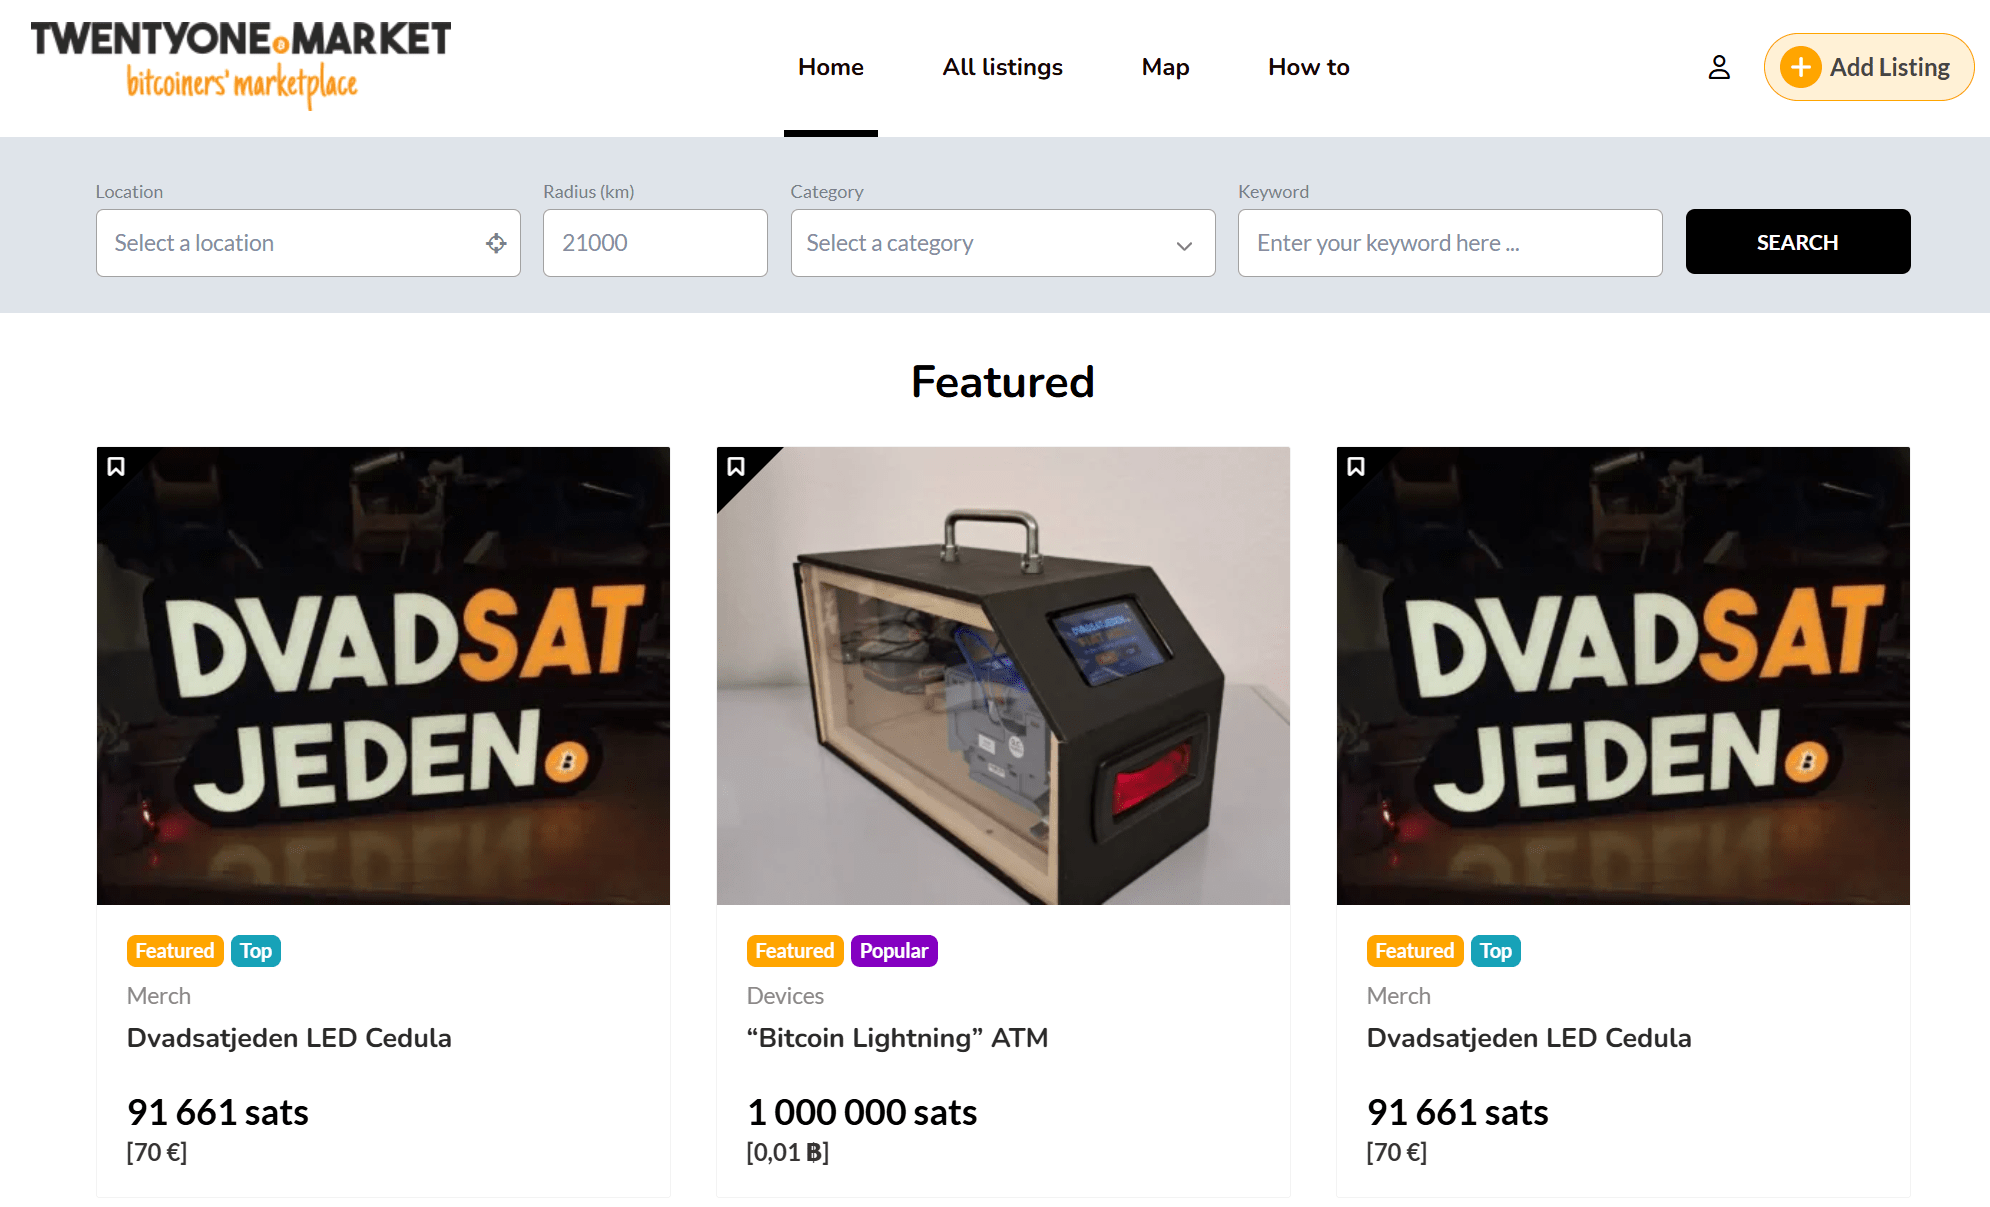This screenshot has width=1990, height=1207.
Task: Switch to the Map page
Action: click(x=1165, y=67)
